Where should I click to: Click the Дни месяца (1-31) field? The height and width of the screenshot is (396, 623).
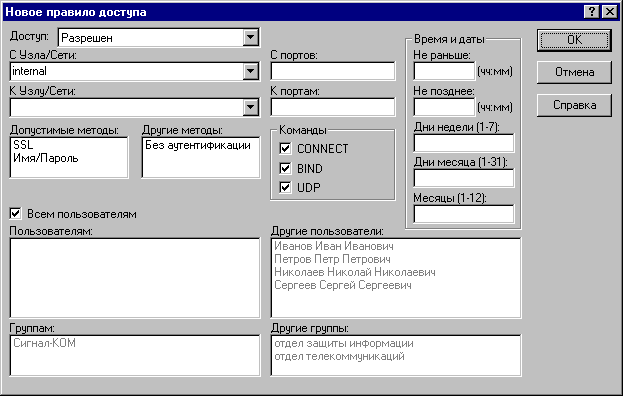point(464,178)
